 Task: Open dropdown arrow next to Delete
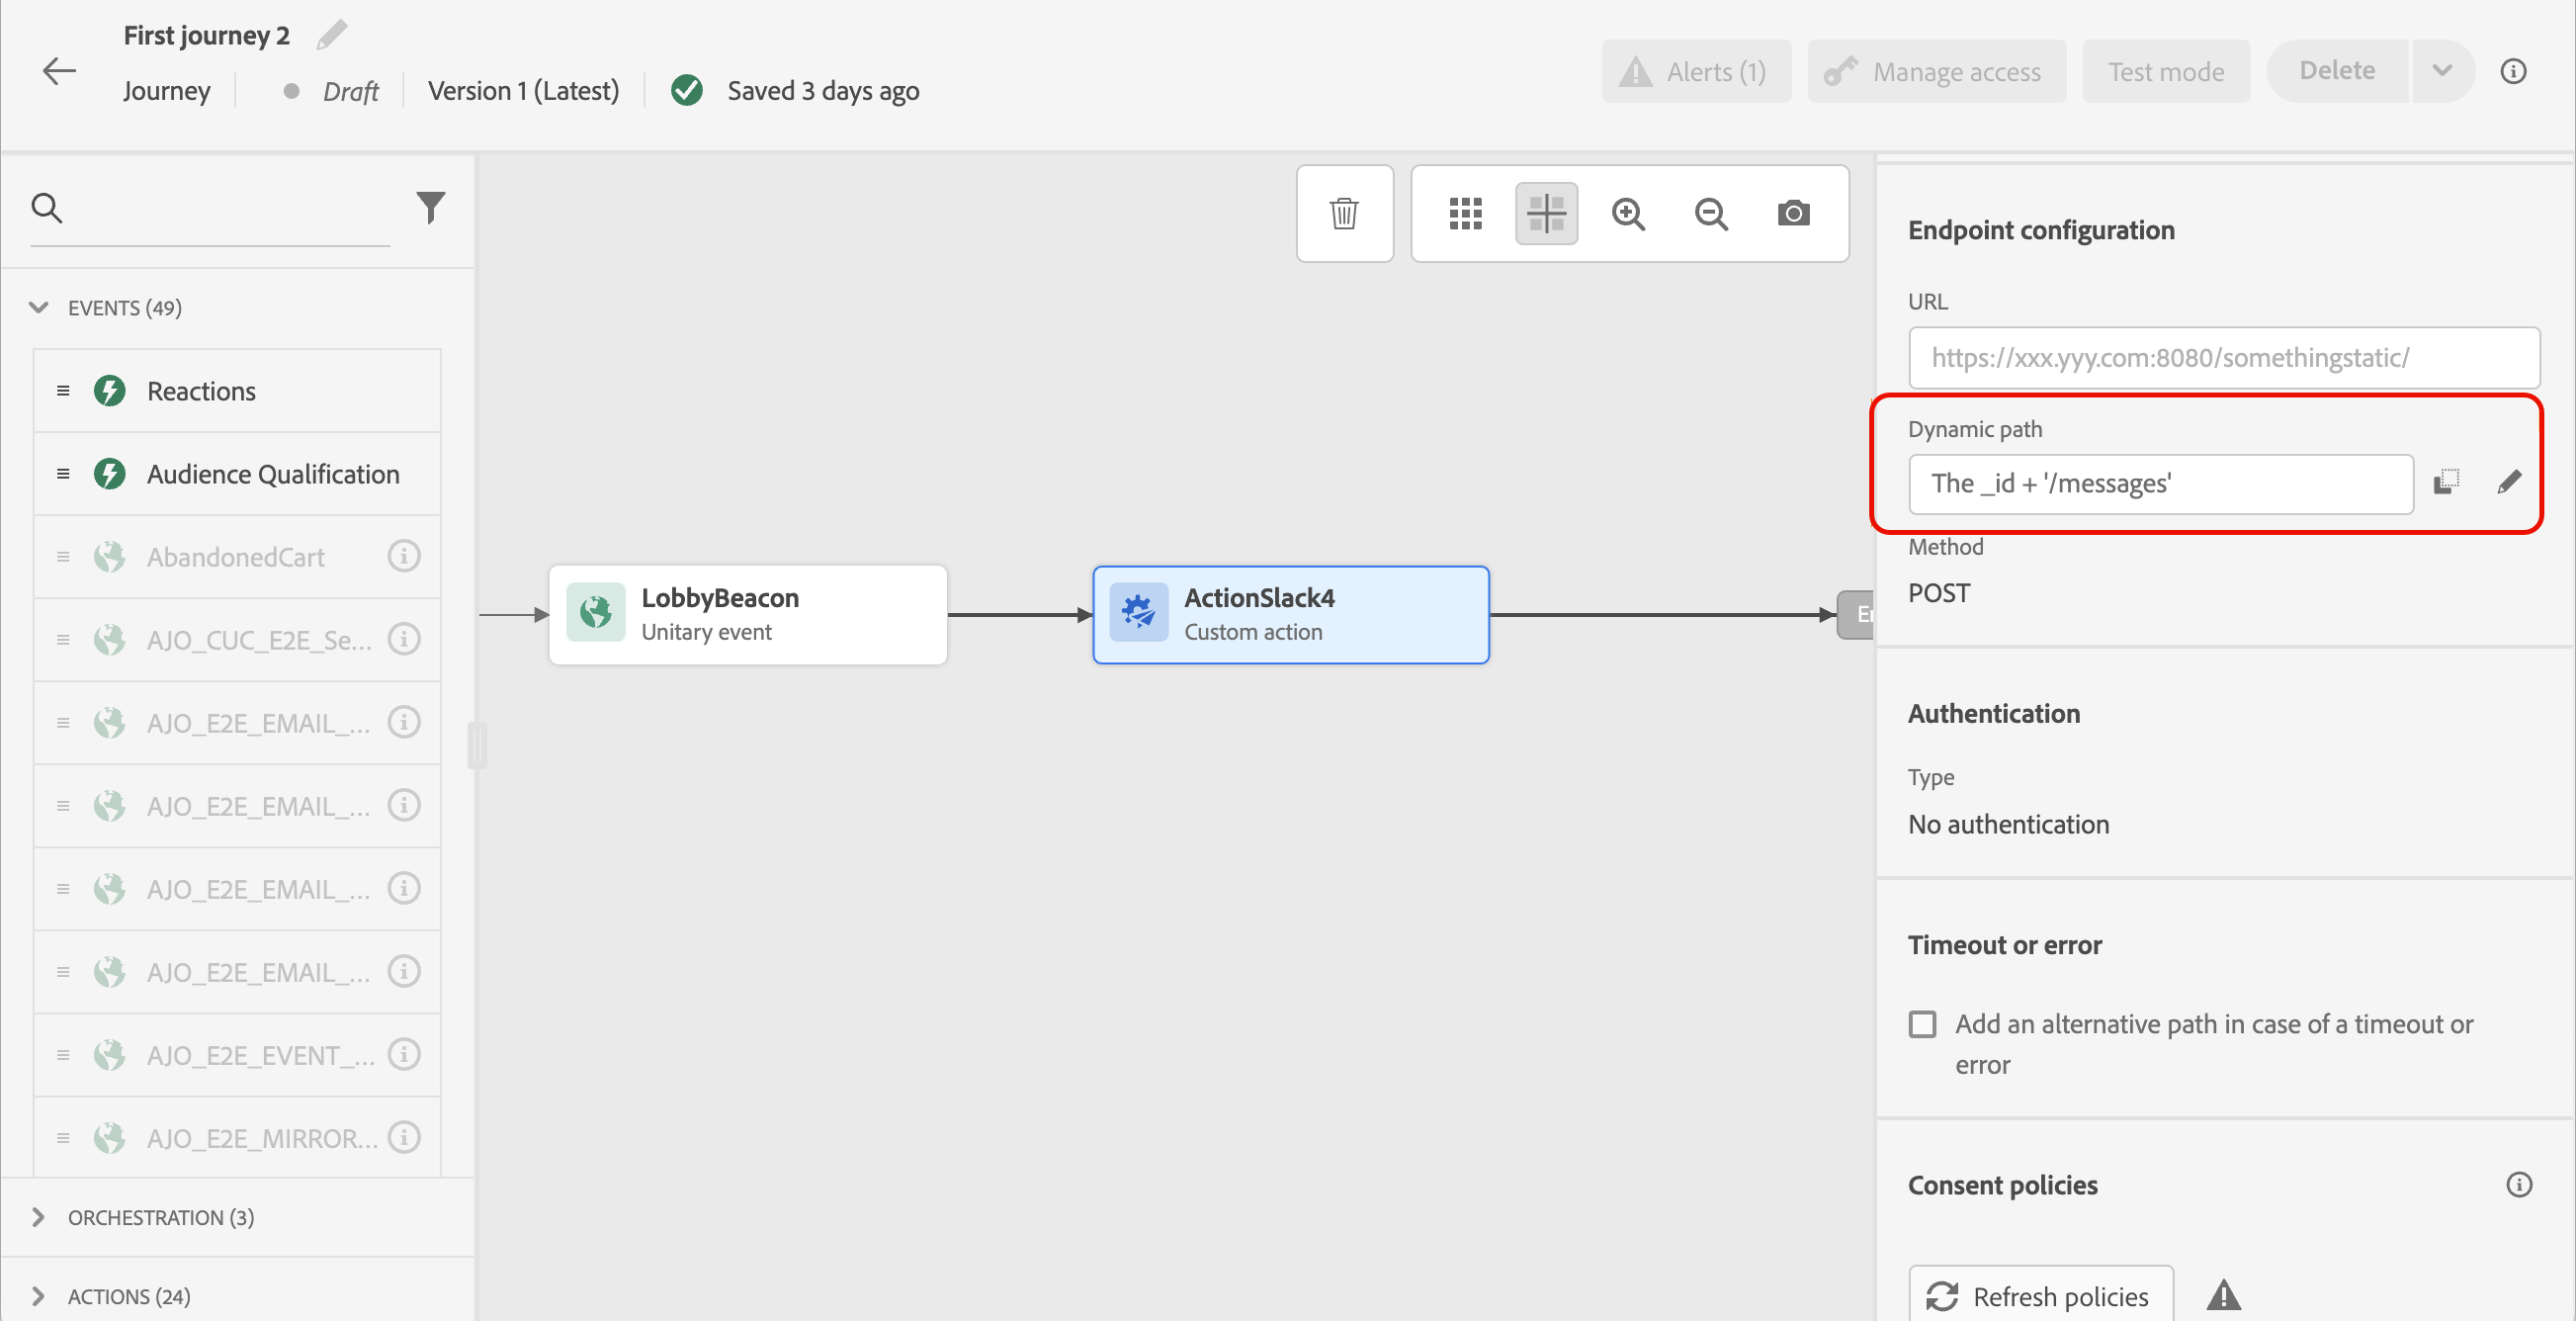2442,71
